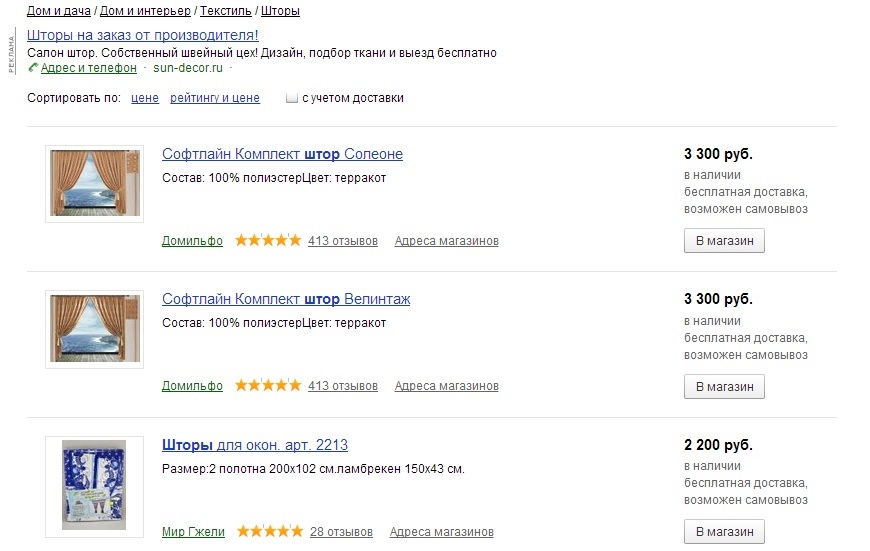Viewport: 870px width, 551px height.
Task: Open the Солеоне curtain thumbnail
Action: click(94, 184)
